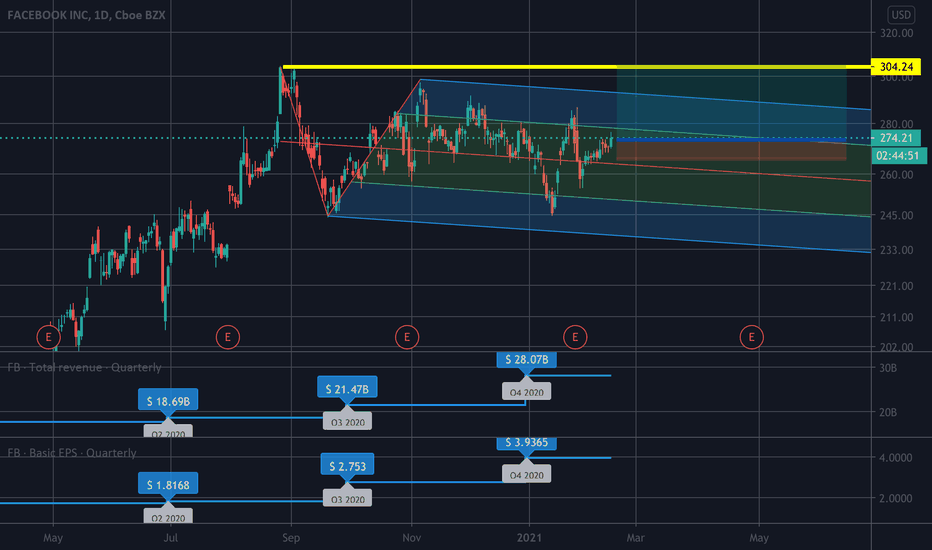Click the $ 3.9365 EPS label
Viewport: 932px width, 550px height.
click(x=527, y=442)
